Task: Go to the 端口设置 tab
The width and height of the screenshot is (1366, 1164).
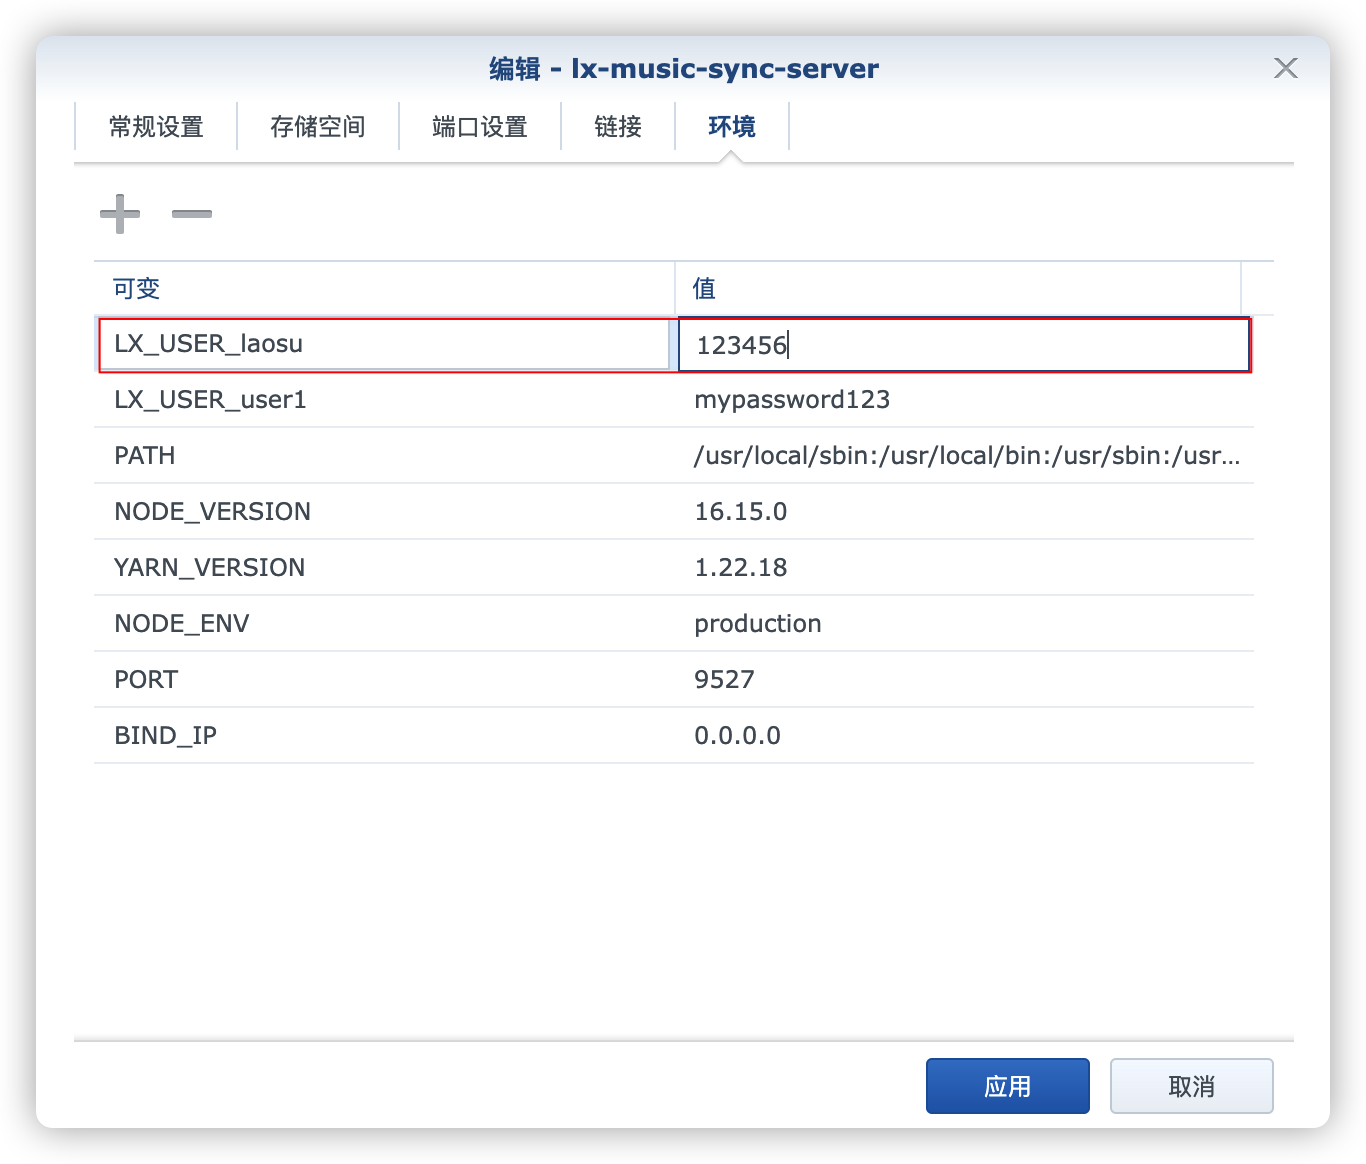Action: 480,127
